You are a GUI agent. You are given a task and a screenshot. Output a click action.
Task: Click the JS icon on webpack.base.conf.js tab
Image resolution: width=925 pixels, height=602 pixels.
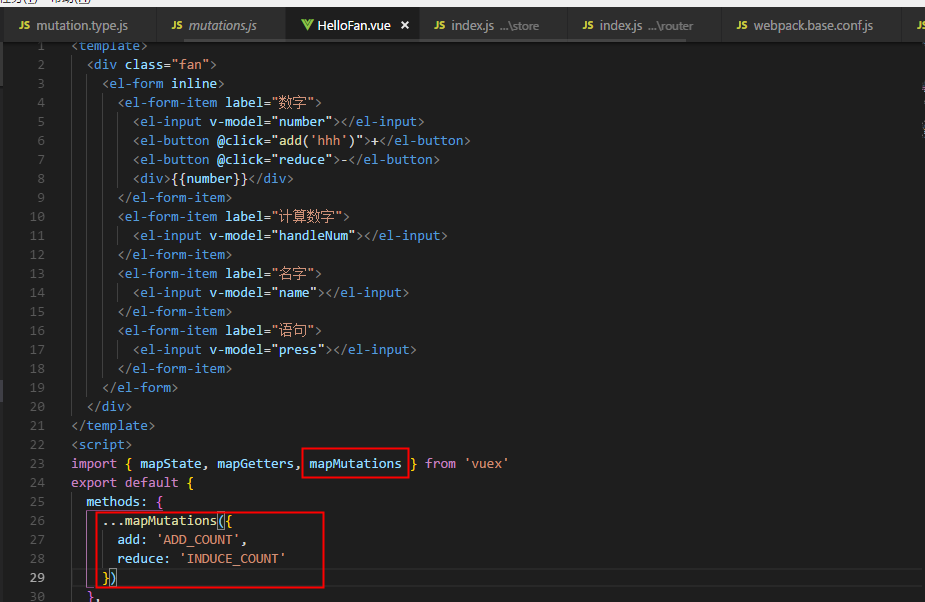coord(742,25)
